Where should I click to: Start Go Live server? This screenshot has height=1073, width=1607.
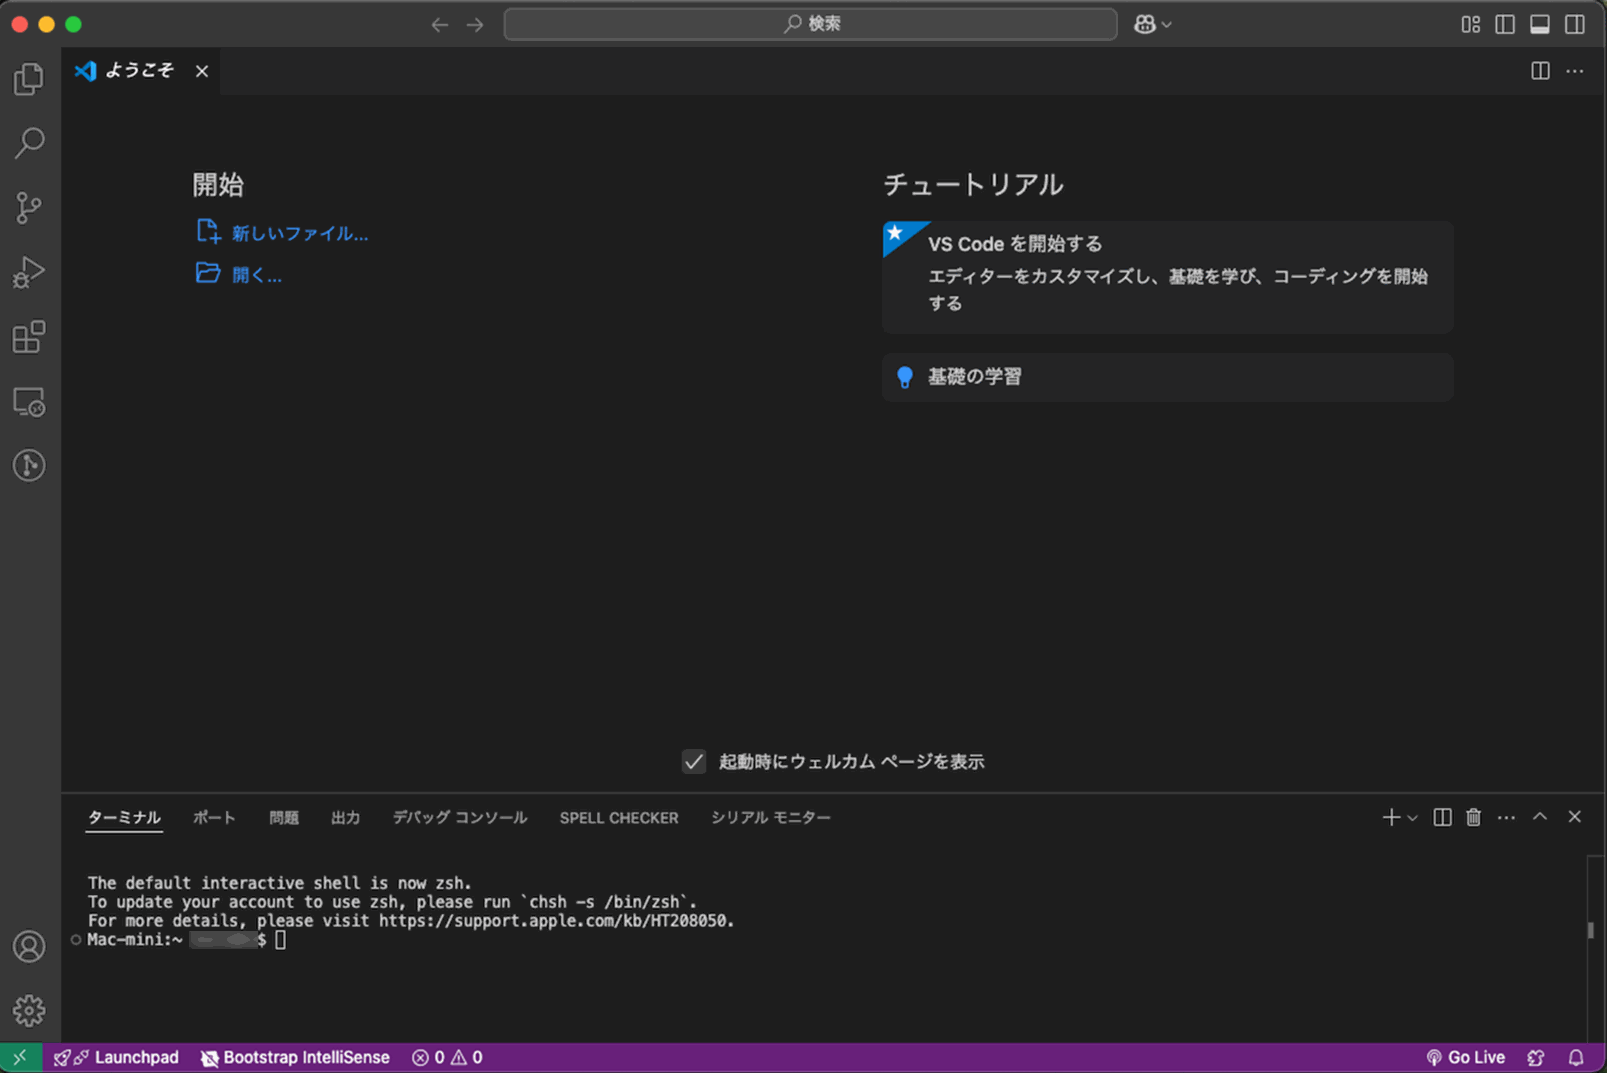coord(1465,1057)
